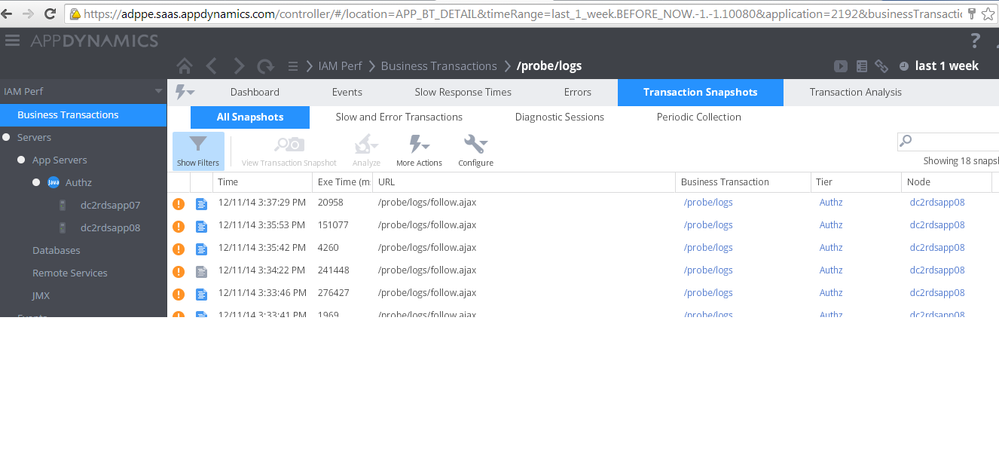Open the Slow Response Times tab
The image size is (999, 470).
(x=463, y=92)
